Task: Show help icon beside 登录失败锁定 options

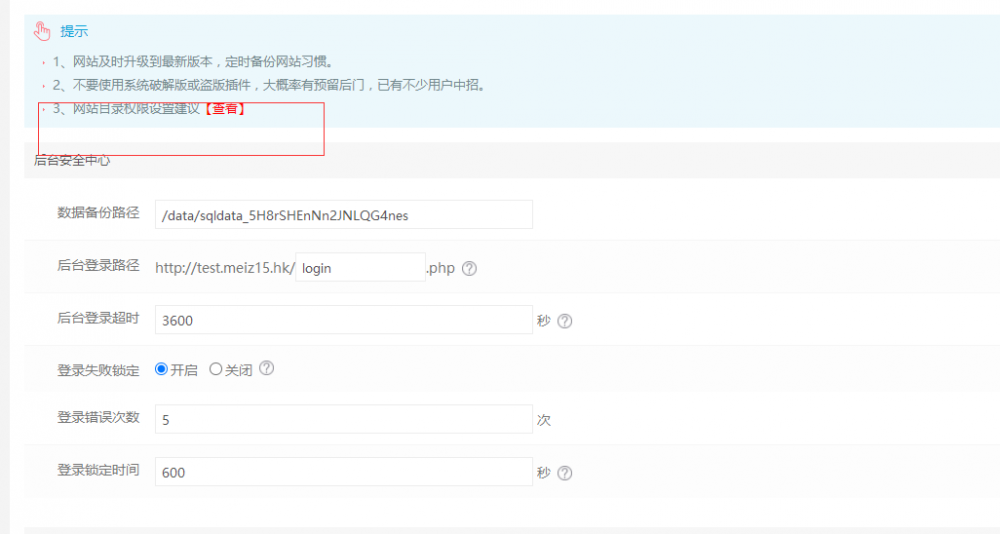Action: (267, 368)
